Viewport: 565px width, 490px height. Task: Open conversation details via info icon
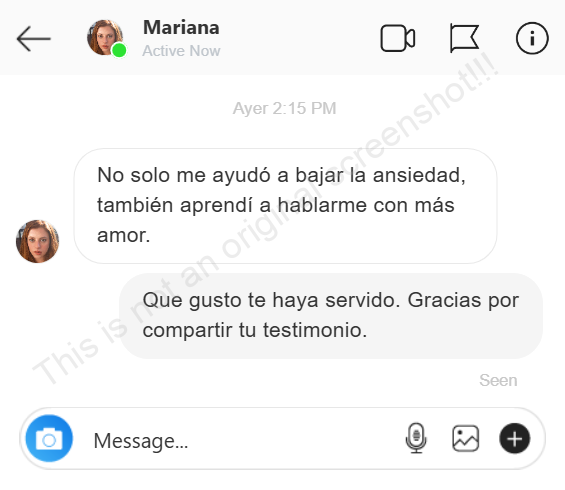532,38
